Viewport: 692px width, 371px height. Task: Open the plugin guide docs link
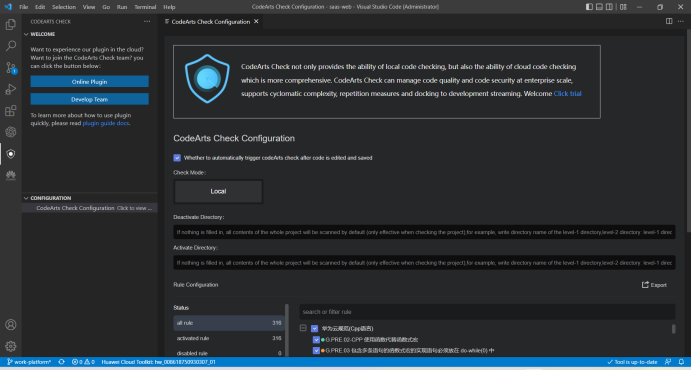pyautogui.click(x=105, y=124)
